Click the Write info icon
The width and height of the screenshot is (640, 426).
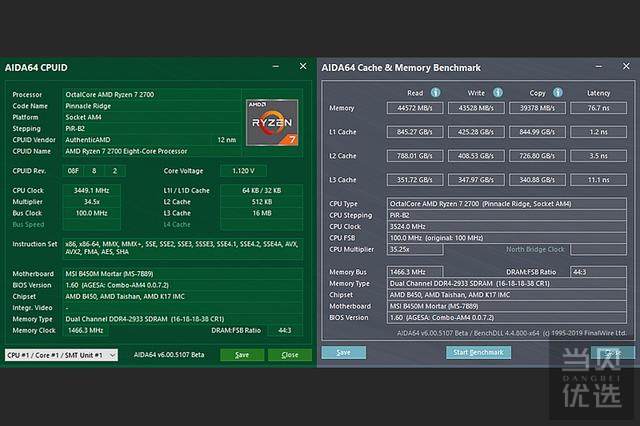click(498, 93)
